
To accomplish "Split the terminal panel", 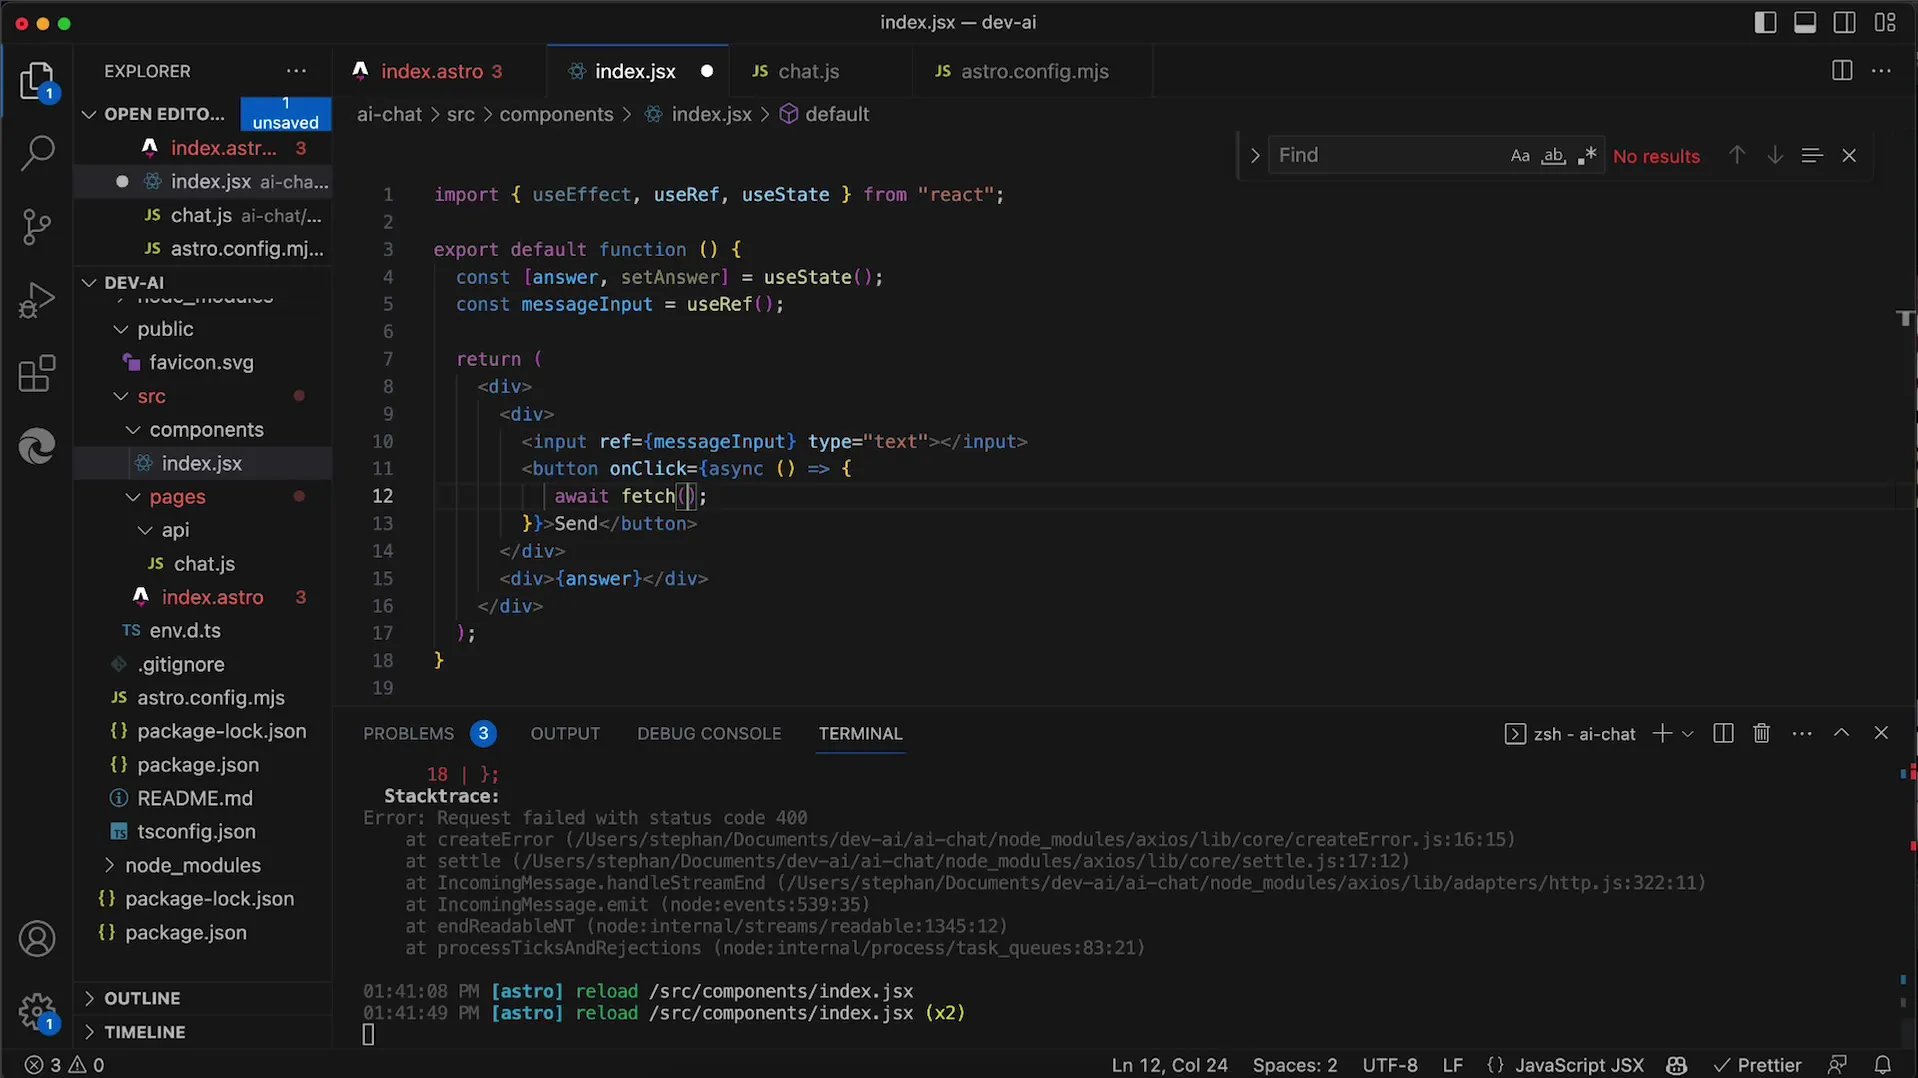I will pyautogui.click(x=1723, y=733).
